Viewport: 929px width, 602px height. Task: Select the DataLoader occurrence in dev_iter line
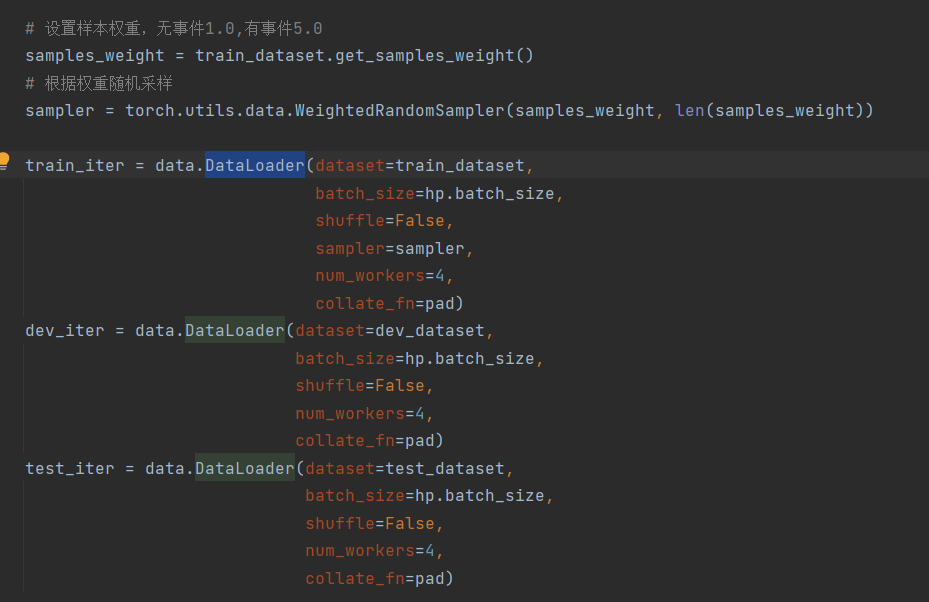click(234, 330)
